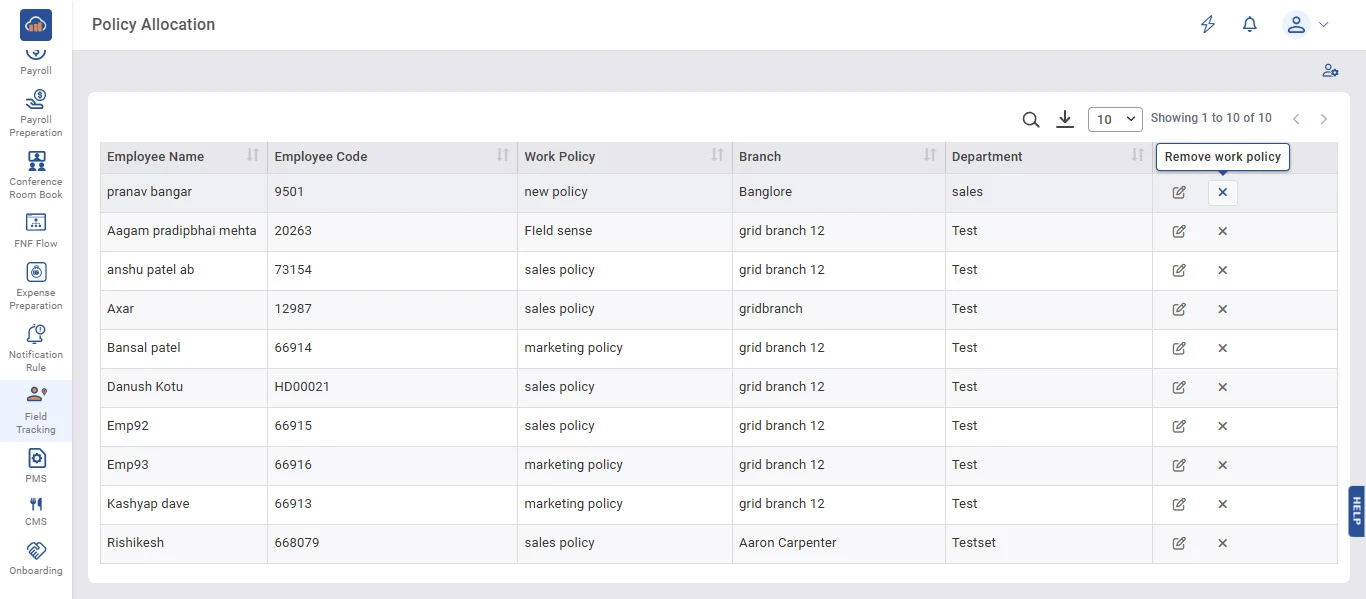This screenshot has height=599, width=1366.
Task: Open the notifications bell
Action: coord(1249,25)
